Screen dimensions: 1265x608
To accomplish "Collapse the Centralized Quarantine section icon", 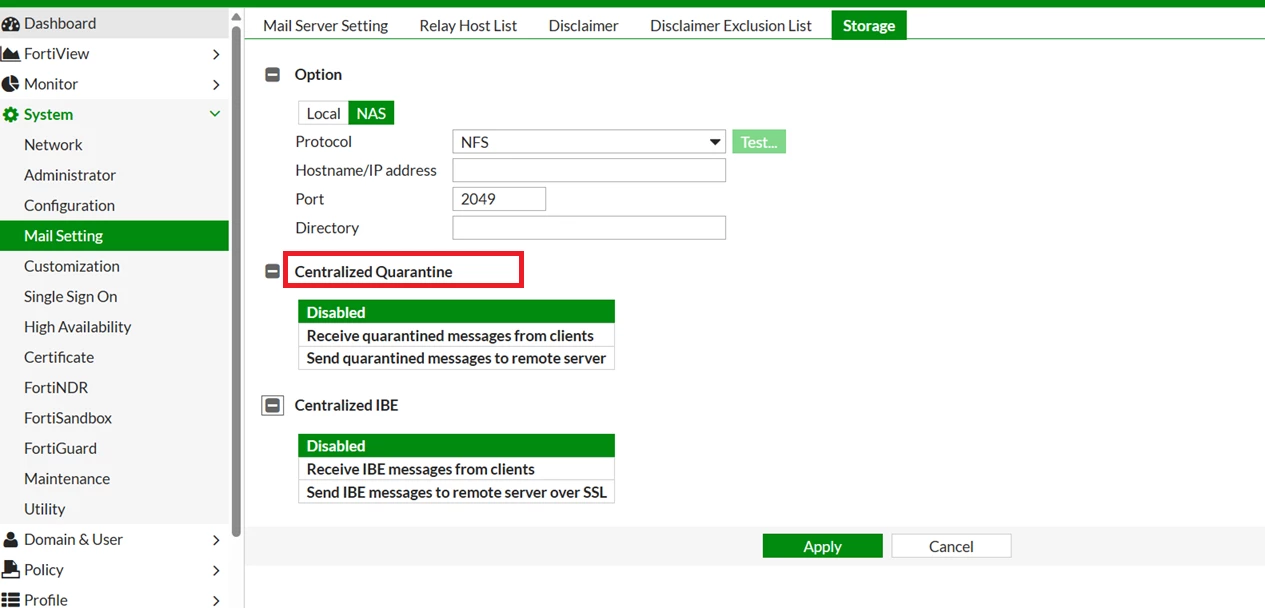I will pos(272,271).
